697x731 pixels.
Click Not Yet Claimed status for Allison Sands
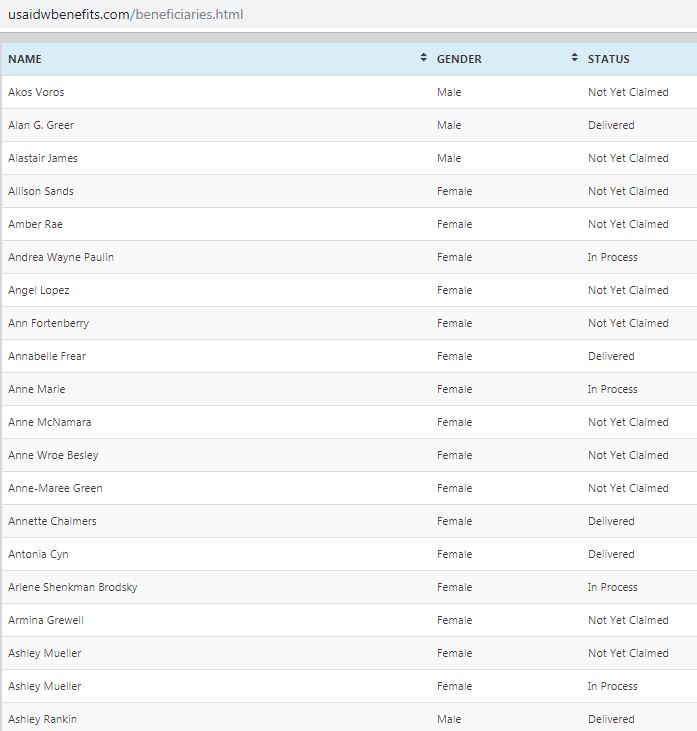628,192
